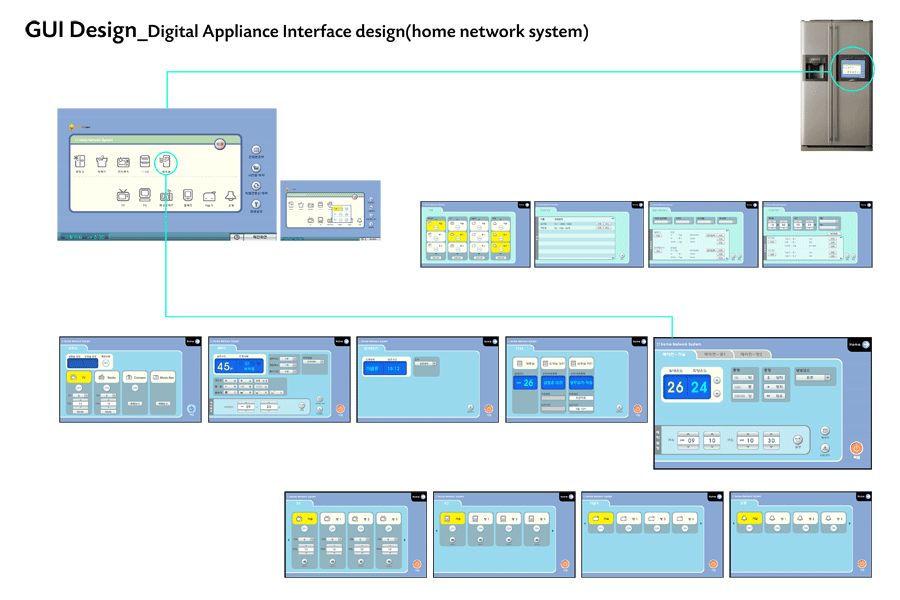Select yellow TV card on audio-video screen
This screenshot has height=600, width=900.
point(79,377)
